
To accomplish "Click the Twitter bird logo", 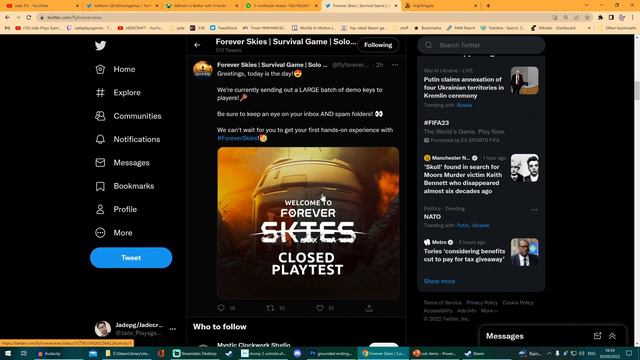I will pyautogui.click(x=100, y=45).
